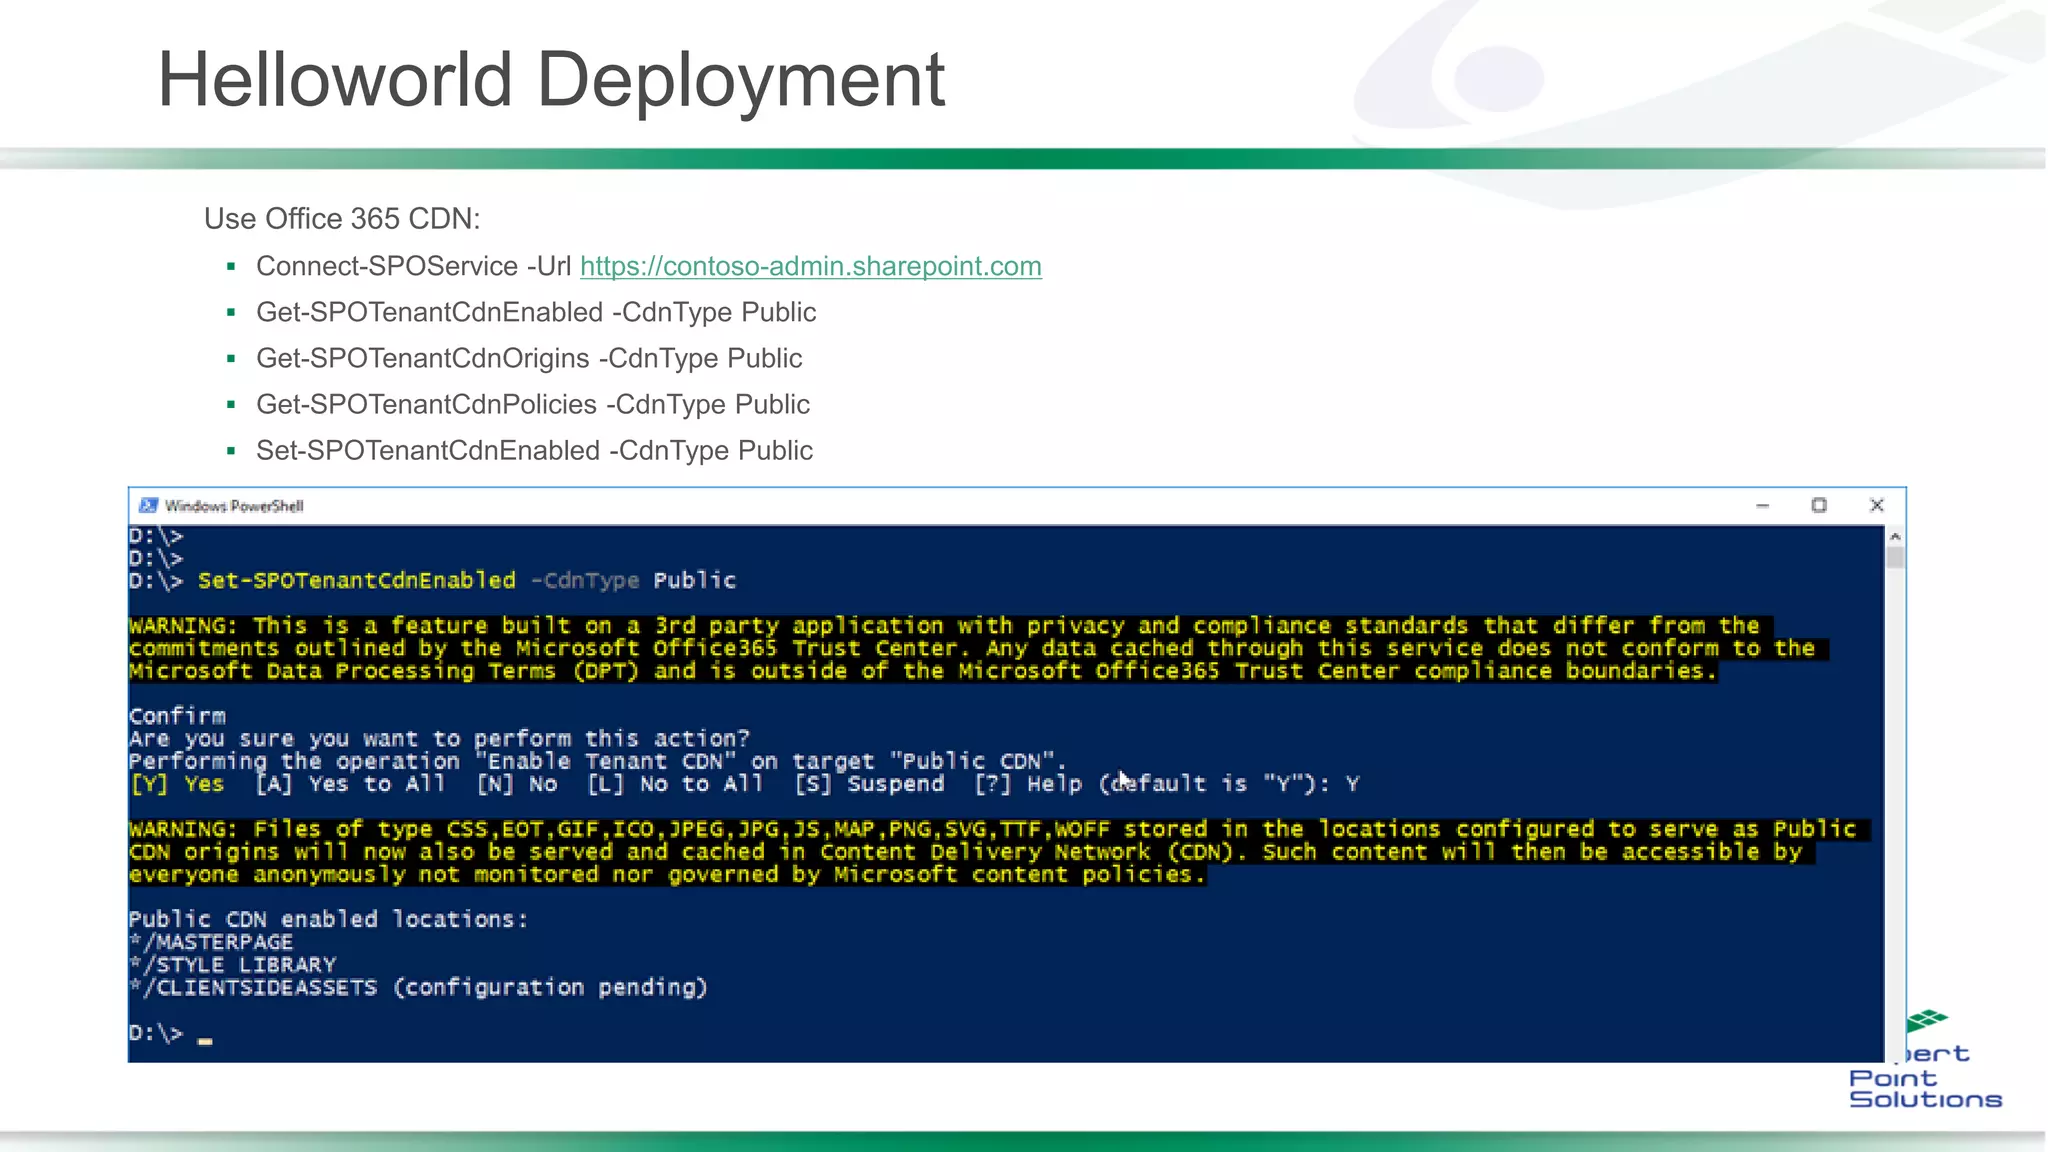Viewport: 2048px width, 1152px height.
Task: Click 'Public CDN enabled locations:' line
Action: 328,919
